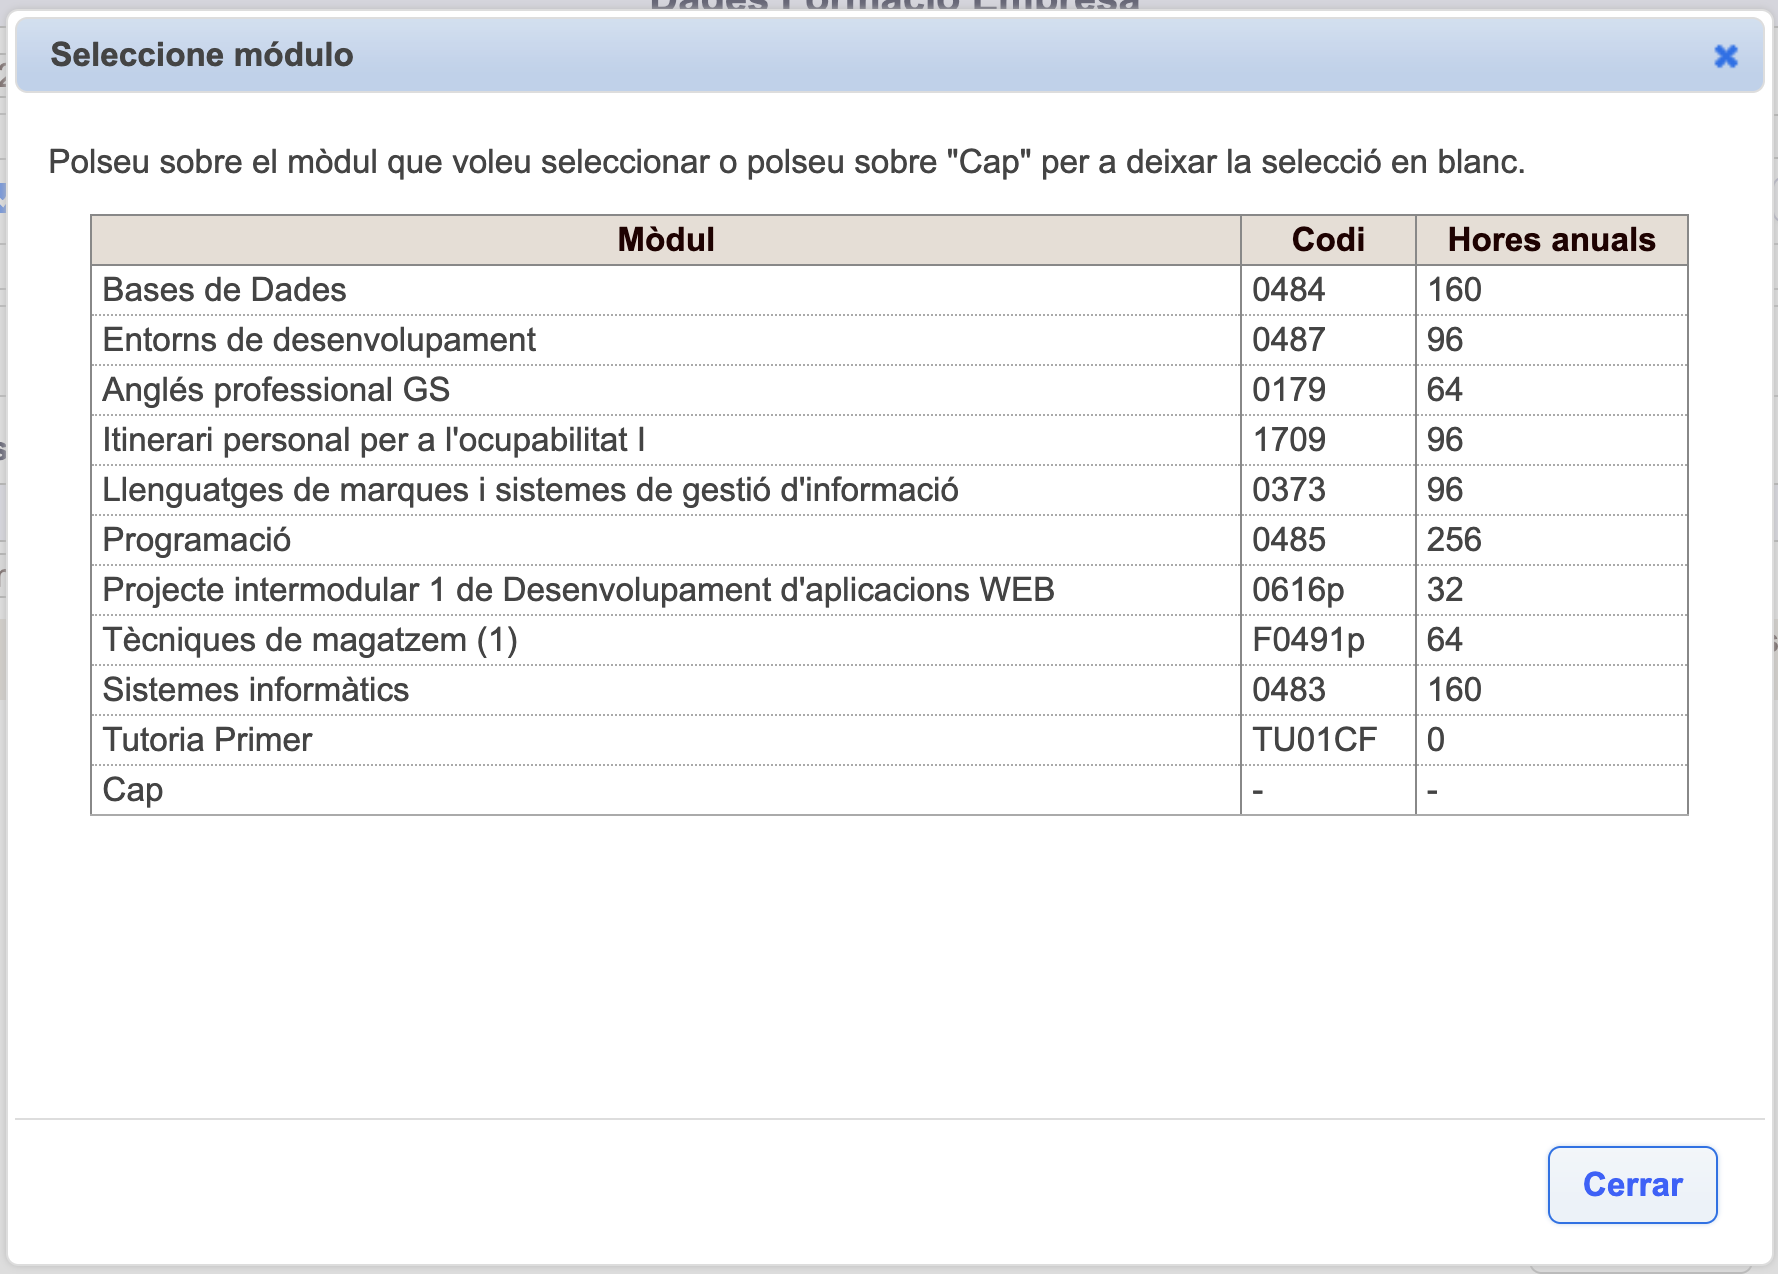Viewport: 1778px width, 1274px height.
Task: Choose the Programació module
Action: [x=197, y=540]
